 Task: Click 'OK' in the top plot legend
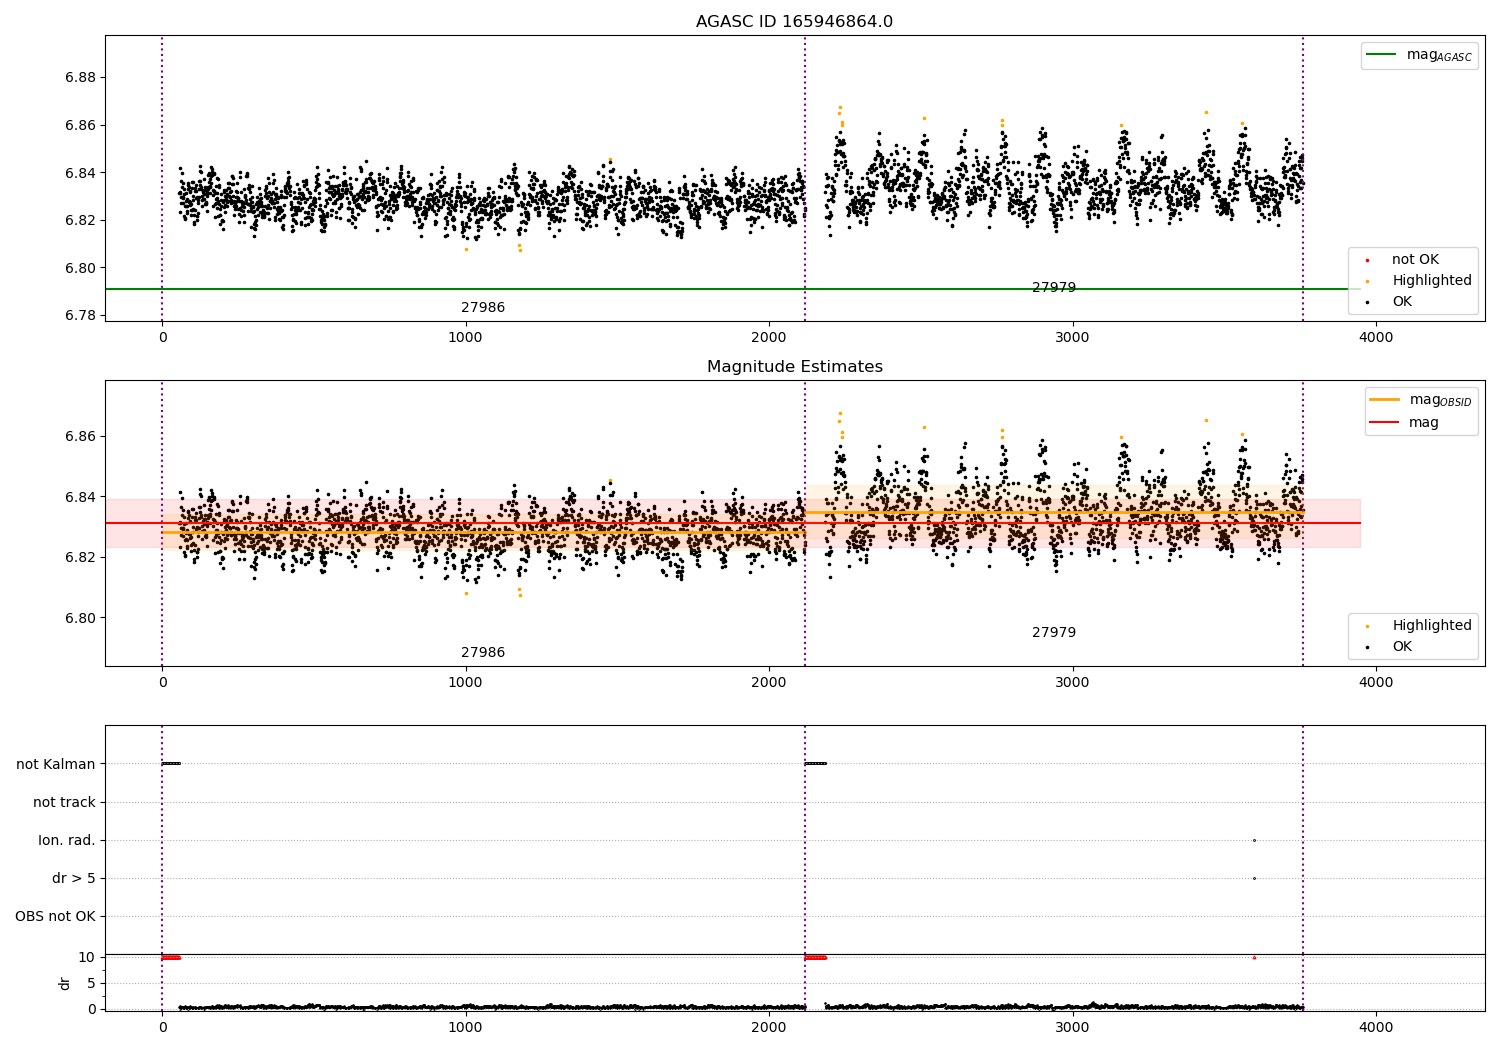click(x=1402, y=302)
